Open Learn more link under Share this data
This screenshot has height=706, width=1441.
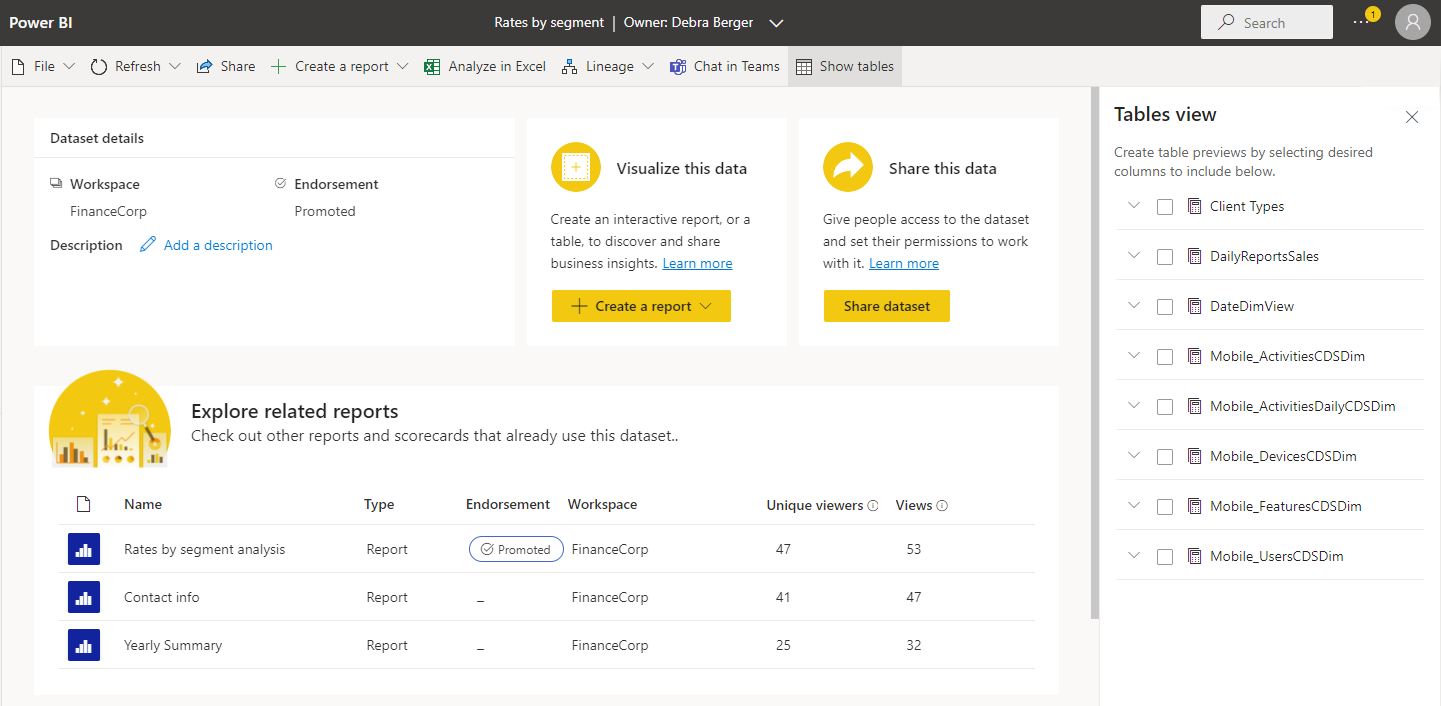pyautogui.click(x=904, y=263)
